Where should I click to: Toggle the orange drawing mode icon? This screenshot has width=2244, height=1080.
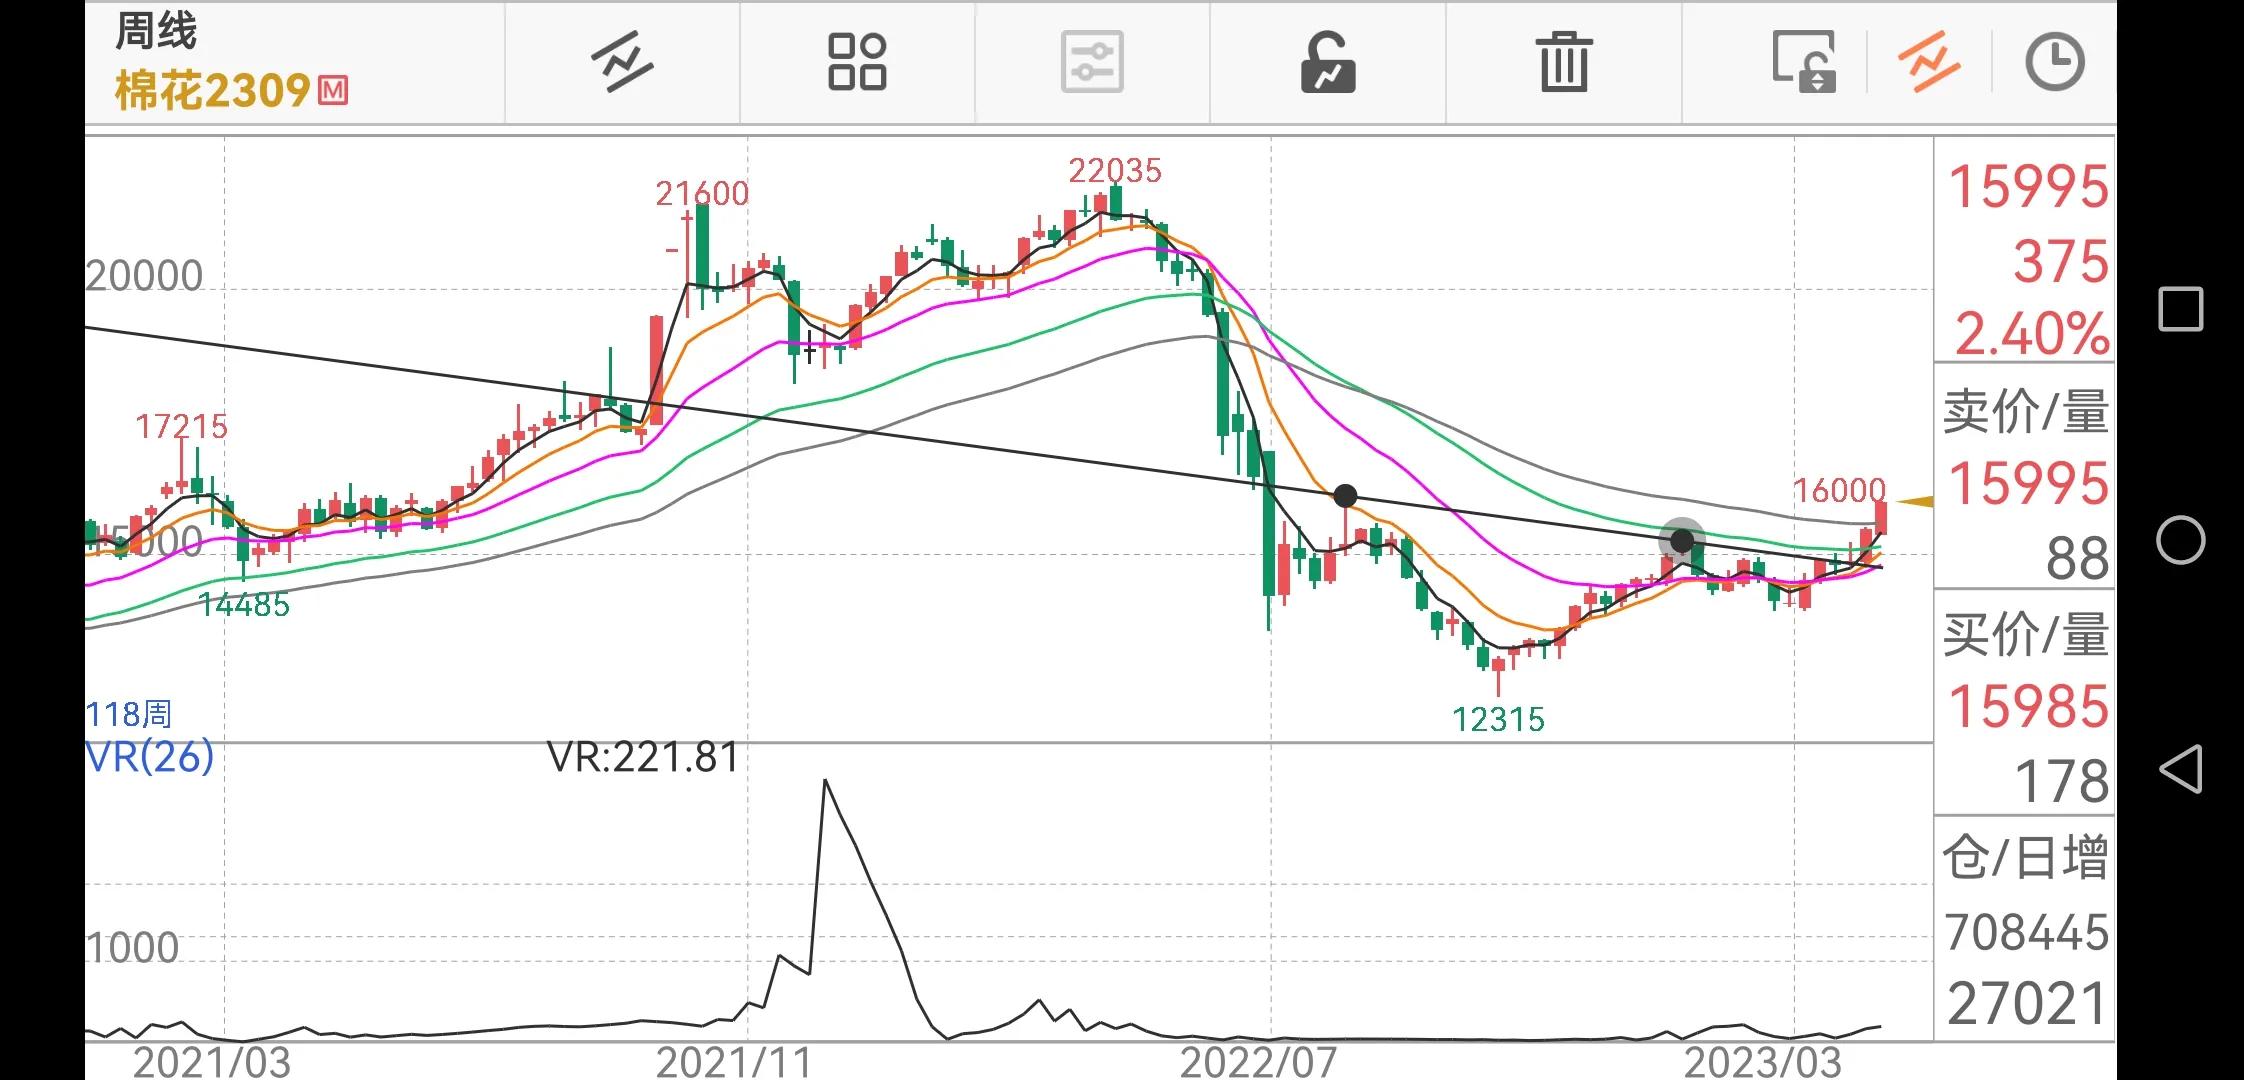[x=1928, y=63]
